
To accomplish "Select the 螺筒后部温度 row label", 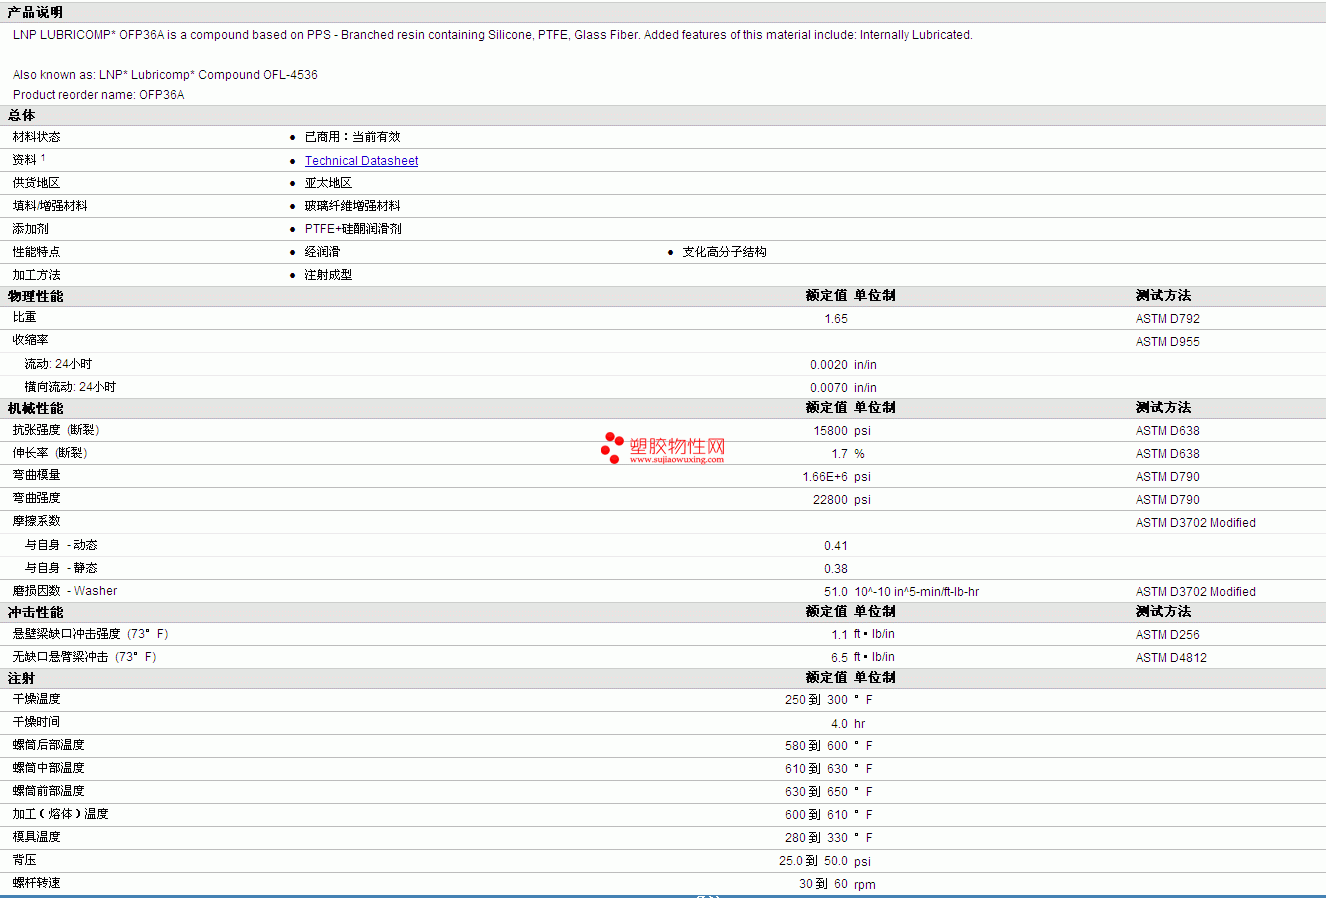I will pos(48,745).
